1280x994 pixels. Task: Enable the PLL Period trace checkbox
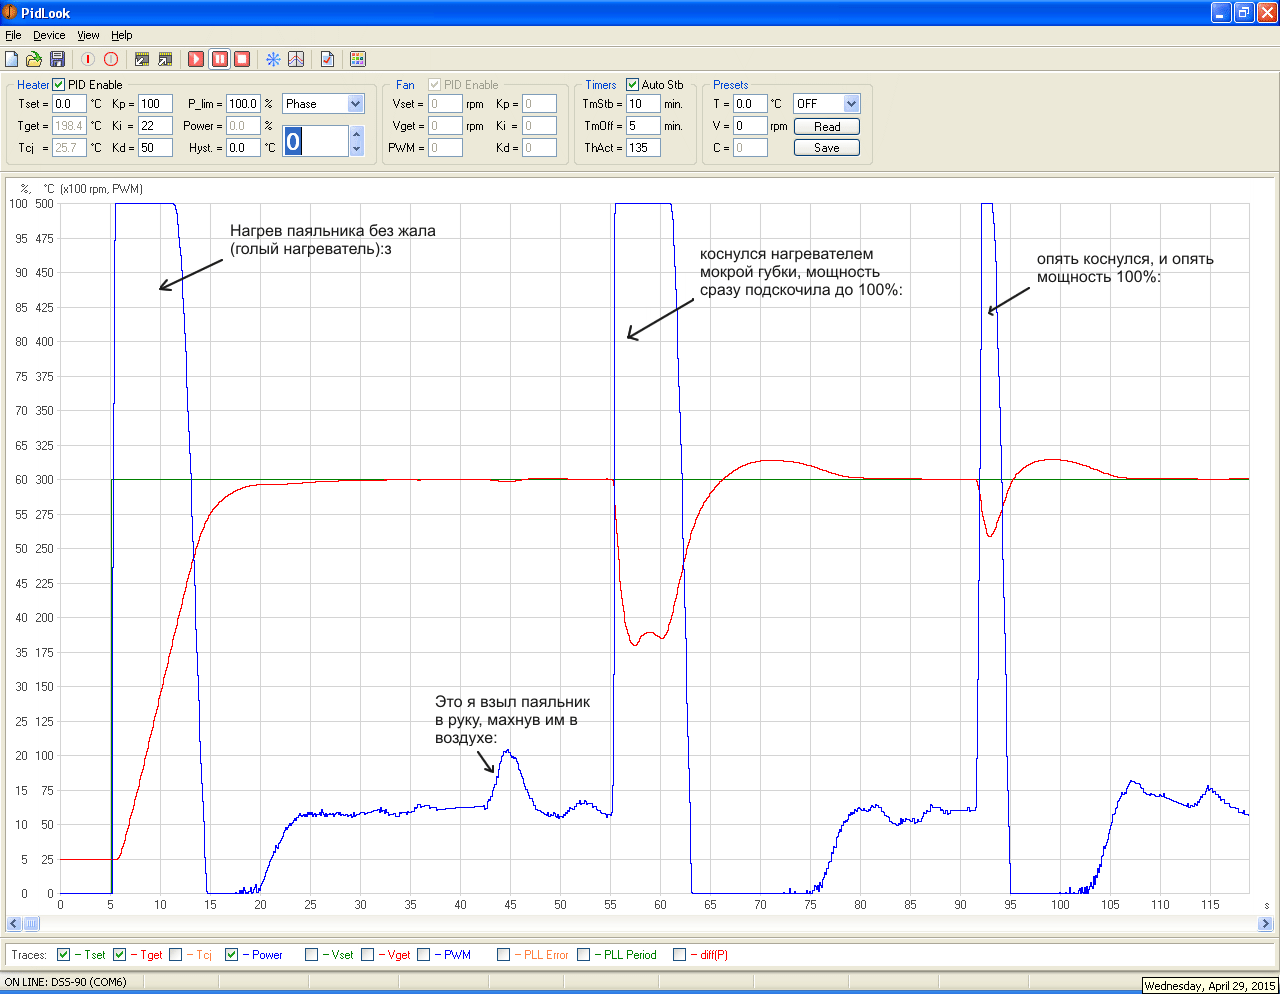[x=584, y=954]
